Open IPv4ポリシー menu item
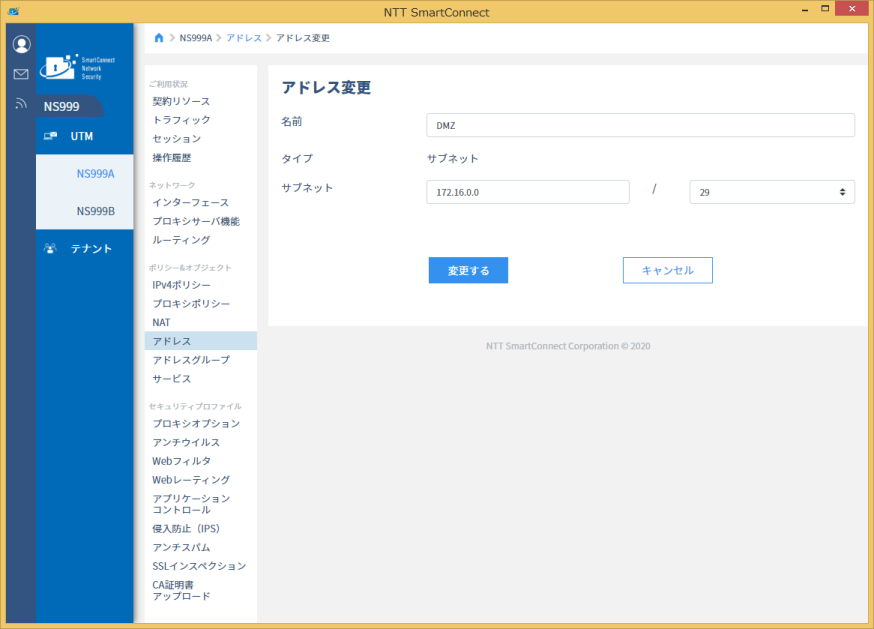The width and height of the screenshot is (874, 629). point(181,285)
